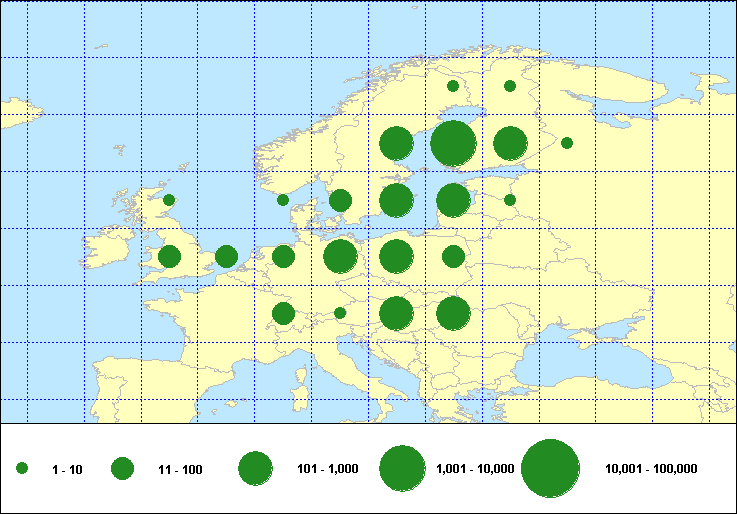Select the largest legend circle for 10,001 - 100,000
This screenshot has height=514, width=737.
tap(551, 468)
